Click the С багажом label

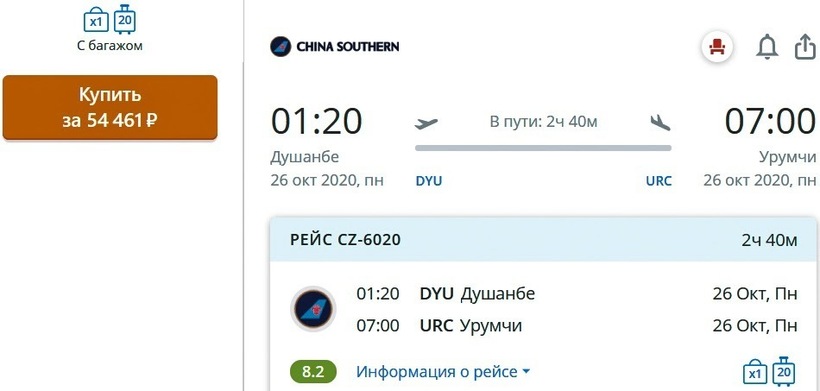110,46
